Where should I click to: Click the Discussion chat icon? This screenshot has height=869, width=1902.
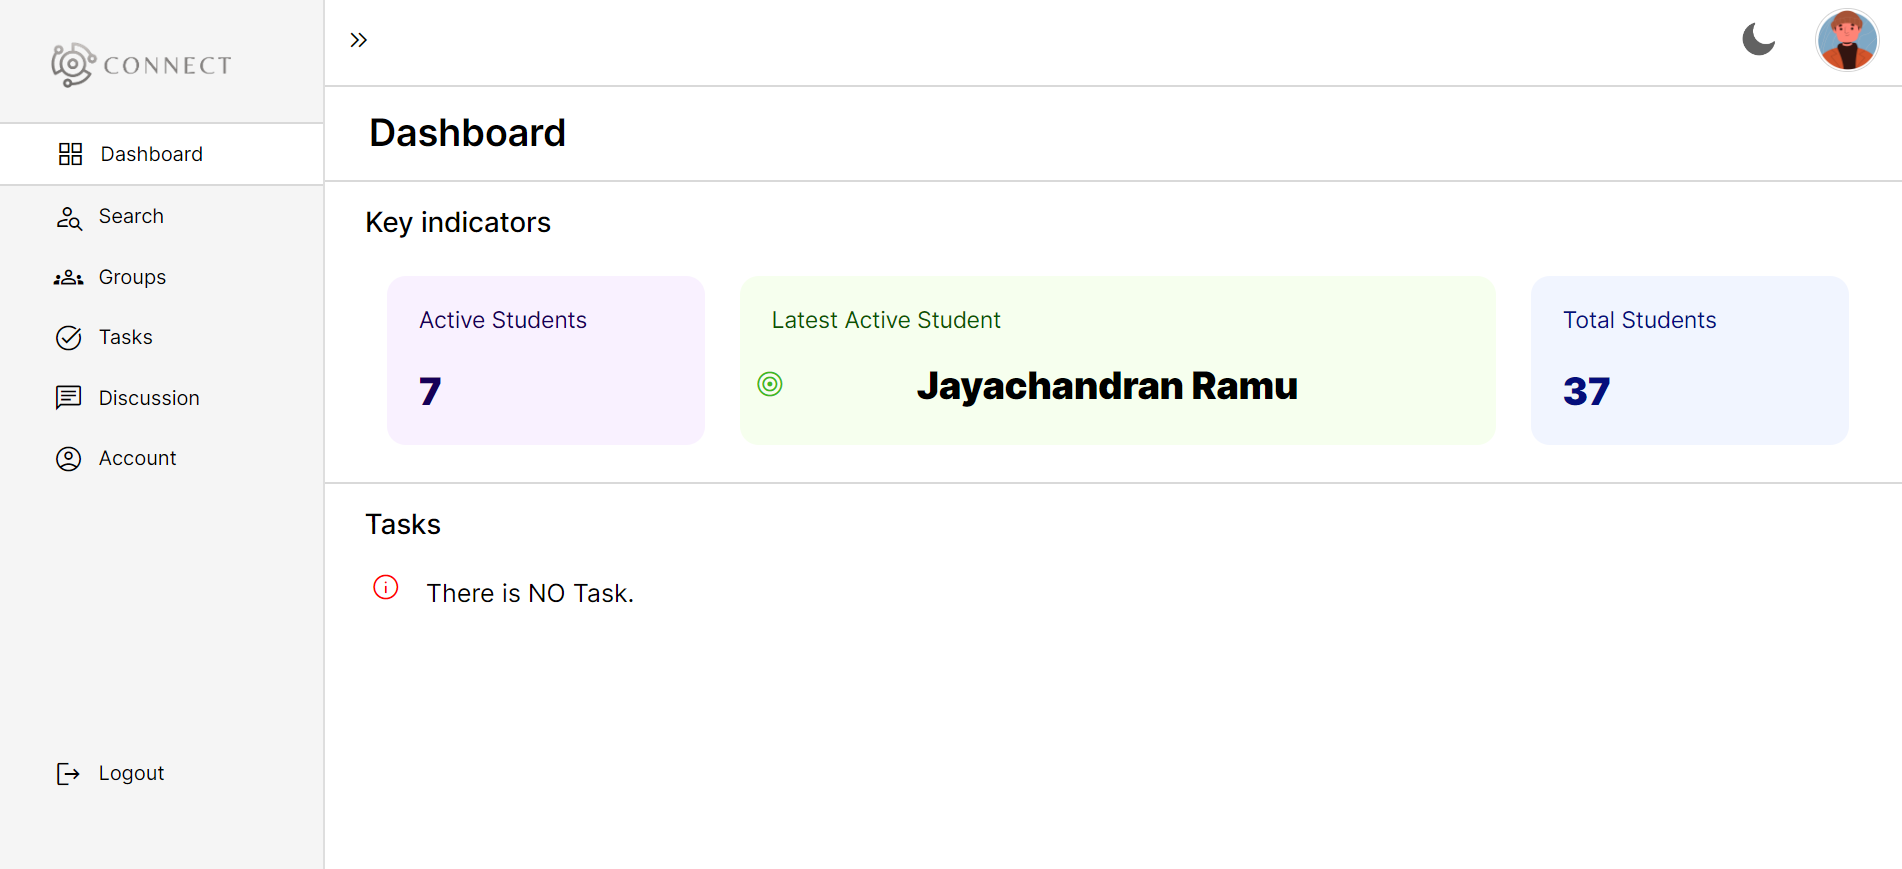(69, 398)
